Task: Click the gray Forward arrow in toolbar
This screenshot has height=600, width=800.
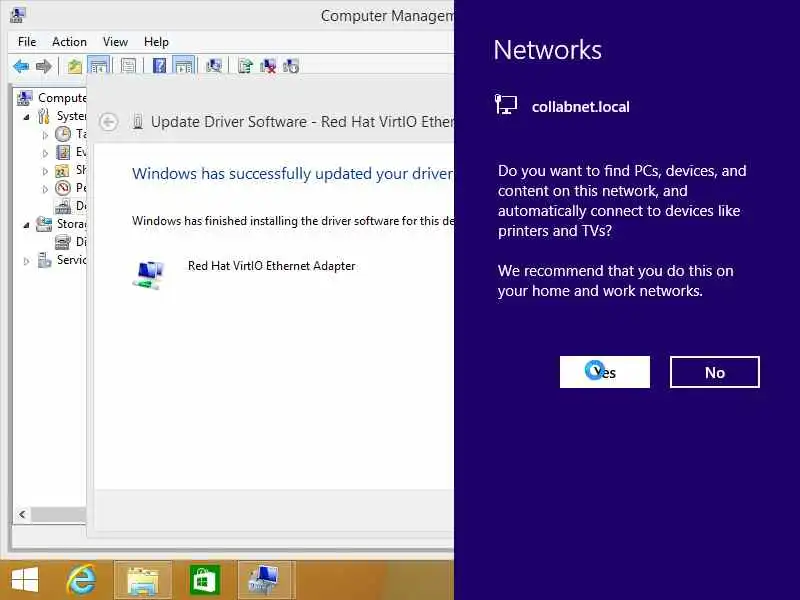Action: (x=44, y=66)
